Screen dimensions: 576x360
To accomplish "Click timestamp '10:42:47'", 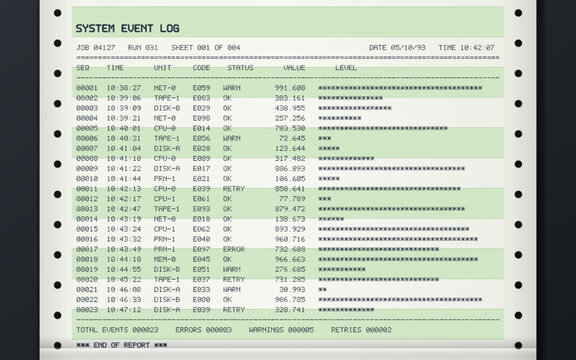I will tap(124, 209).
